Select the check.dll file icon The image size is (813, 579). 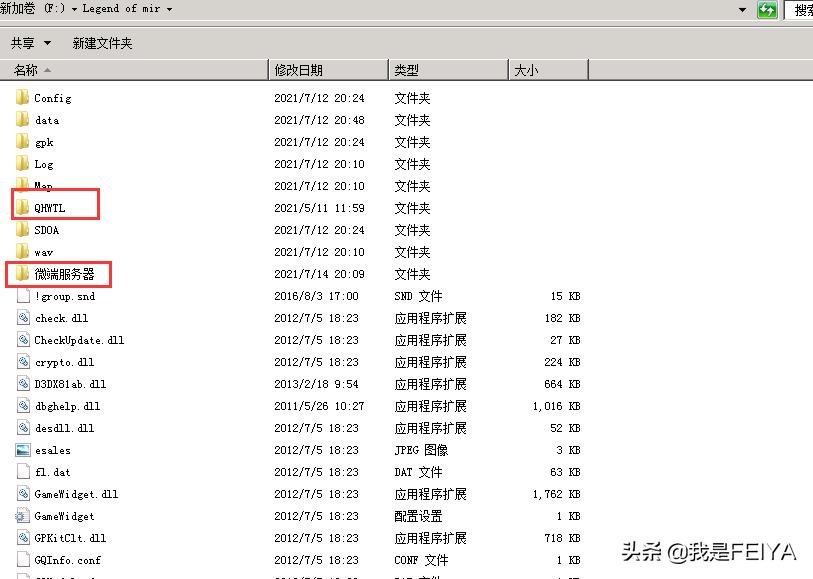[x=22, y=318]
